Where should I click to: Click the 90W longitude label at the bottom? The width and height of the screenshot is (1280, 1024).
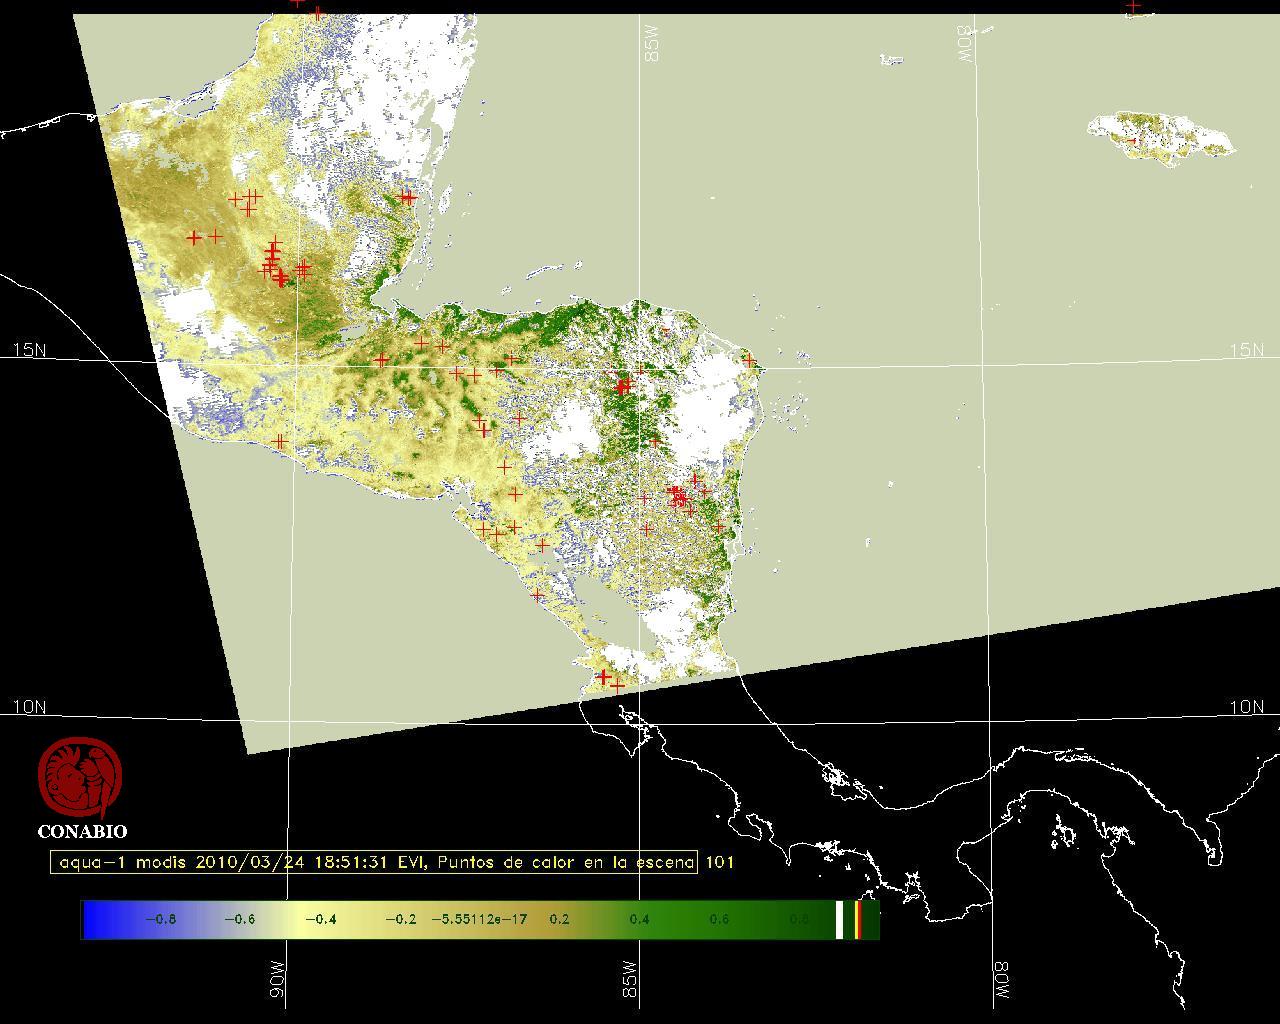[277, 979]
